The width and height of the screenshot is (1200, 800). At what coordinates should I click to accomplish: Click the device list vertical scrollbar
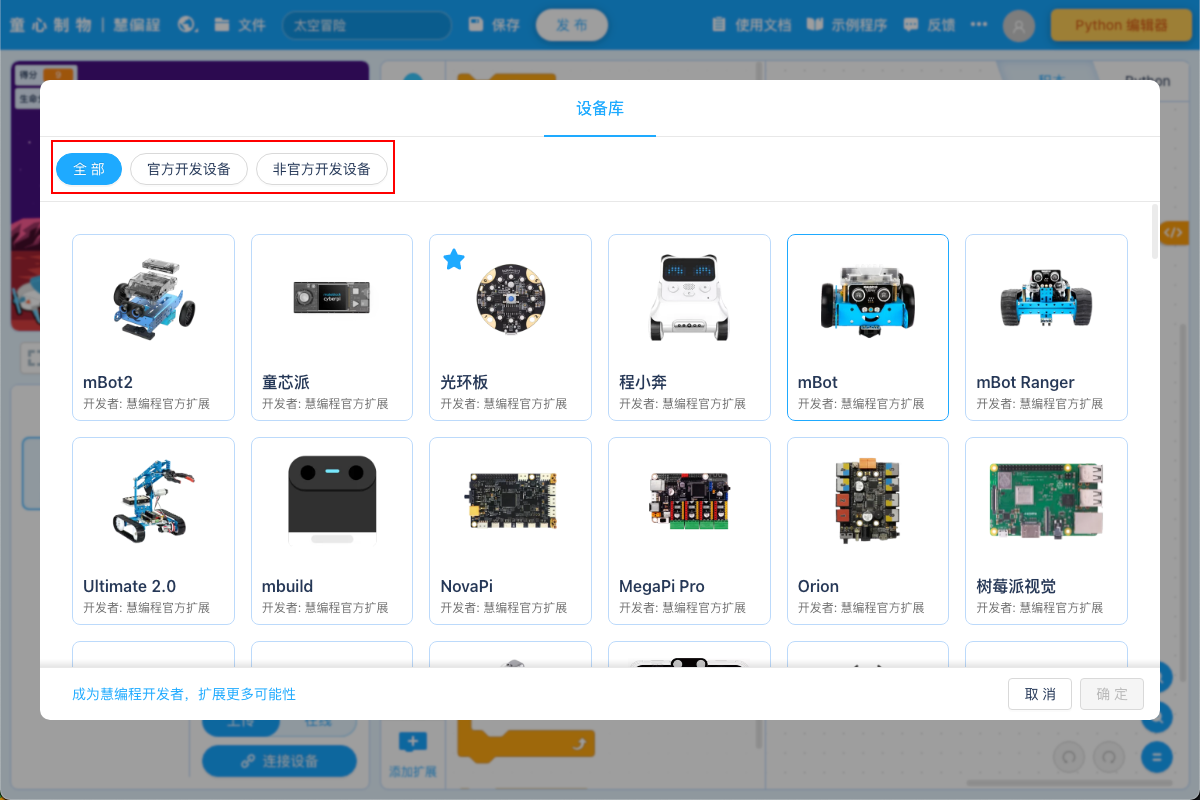point(1156,231)
